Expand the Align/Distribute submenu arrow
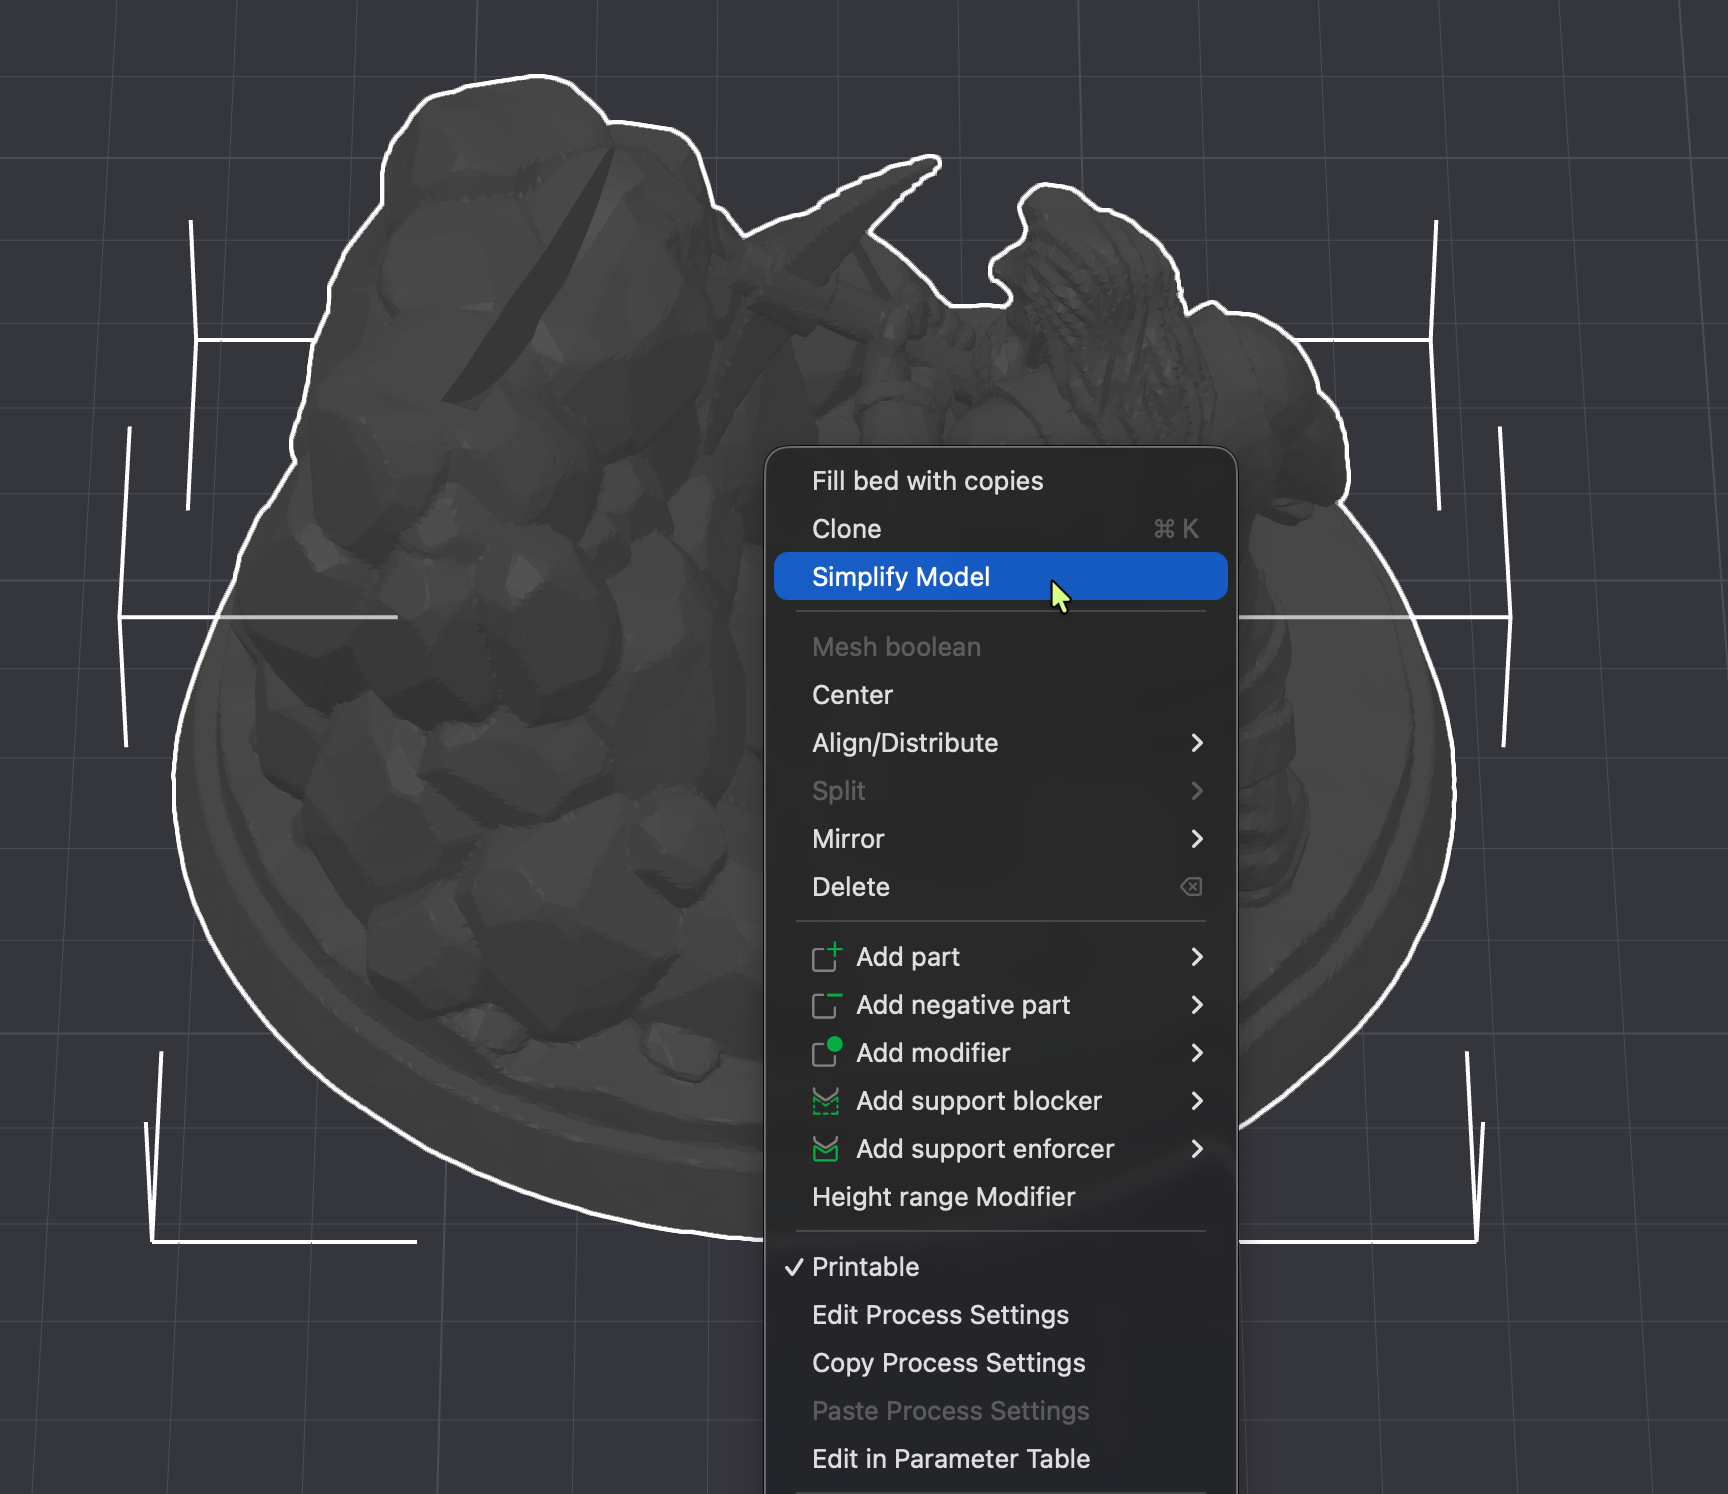The image size is (1728, 1494). pyautogui.click(x=1196, y=743)
